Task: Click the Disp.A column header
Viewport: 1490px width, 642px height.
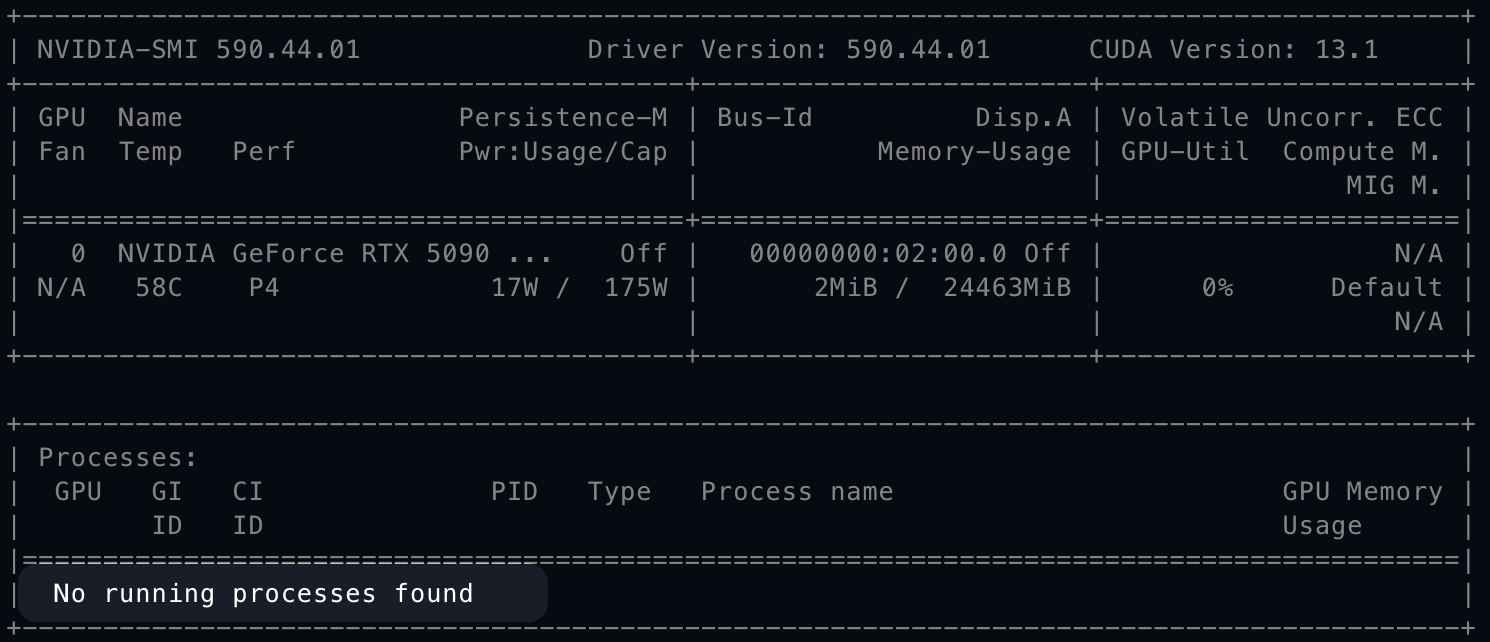Action: pos(1023,117)
